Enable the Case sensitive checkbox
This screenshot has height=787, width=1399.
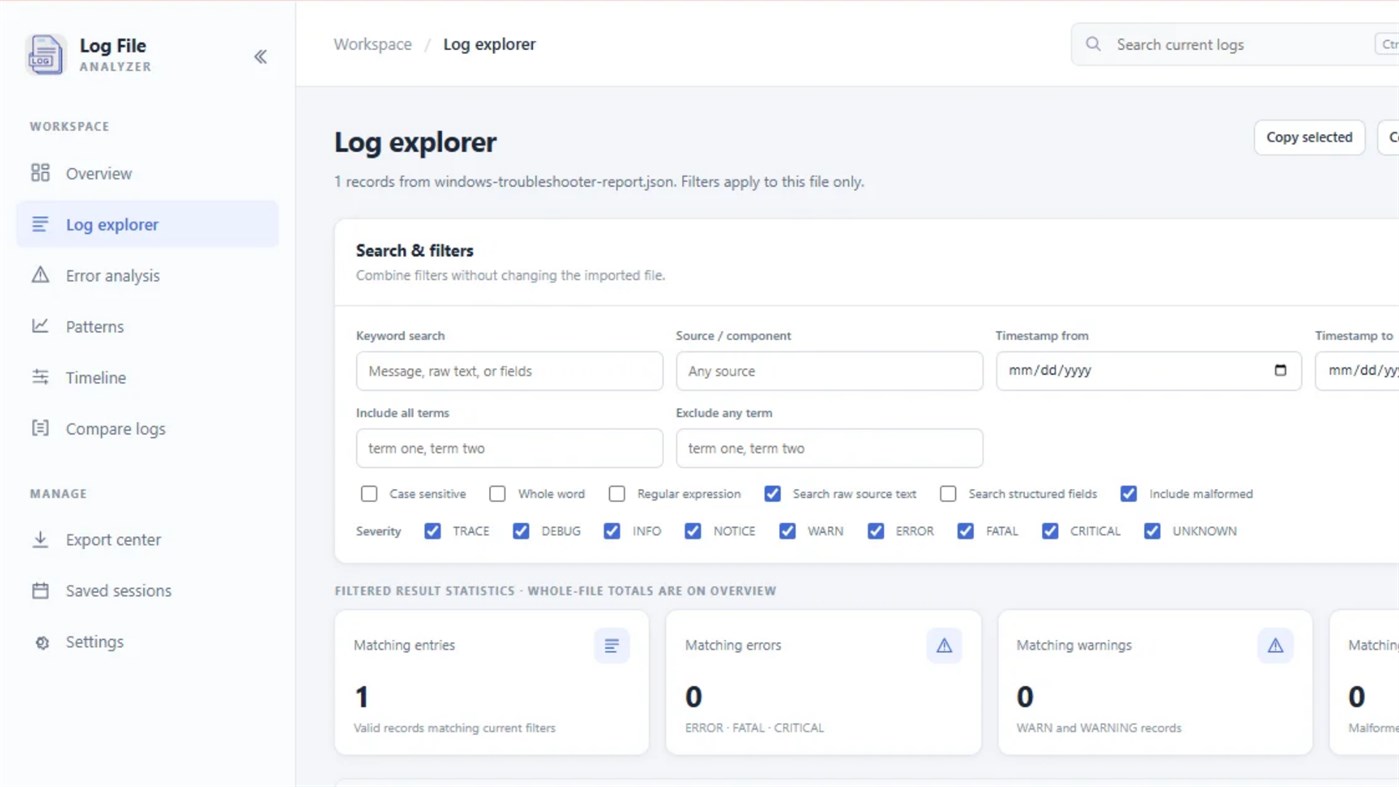(369, 494)
